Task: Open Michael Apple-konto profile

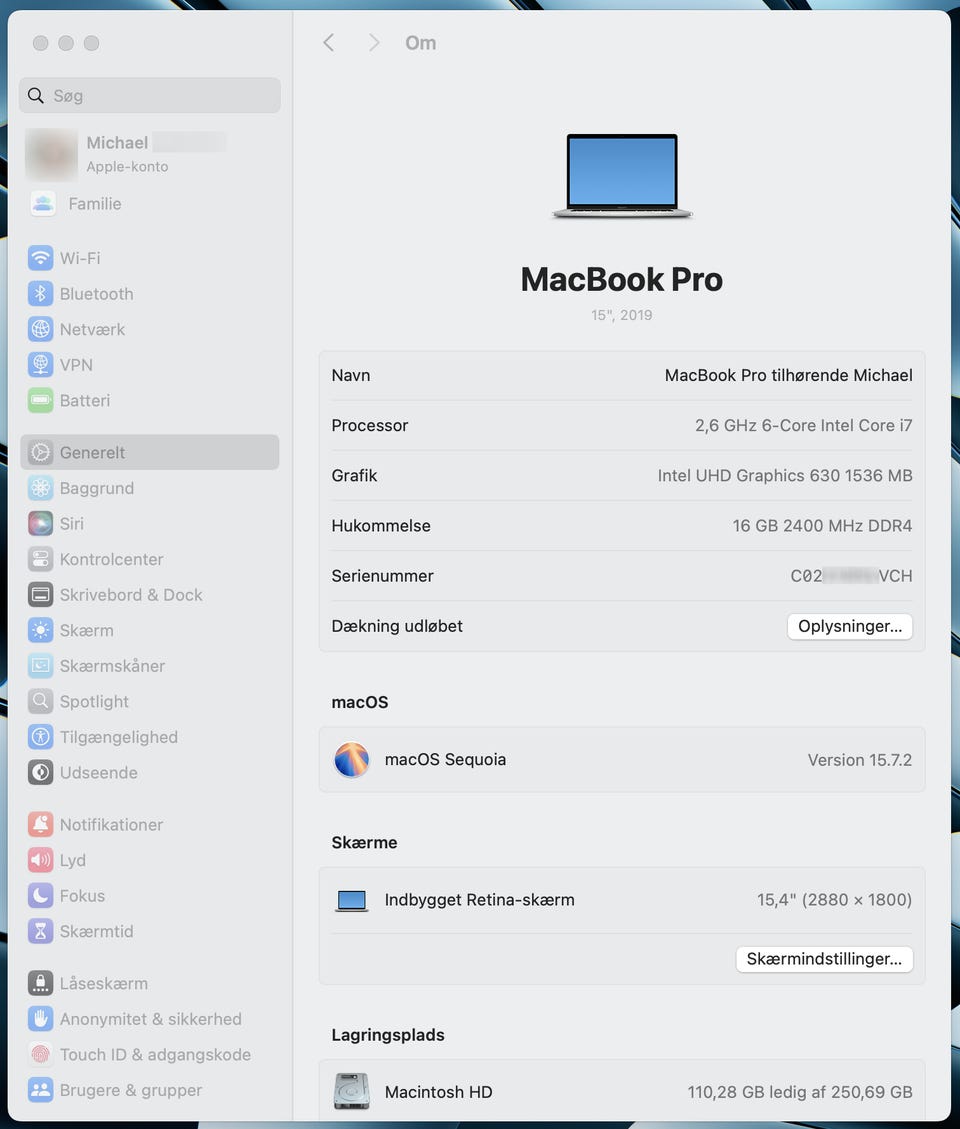Action: 150,154
